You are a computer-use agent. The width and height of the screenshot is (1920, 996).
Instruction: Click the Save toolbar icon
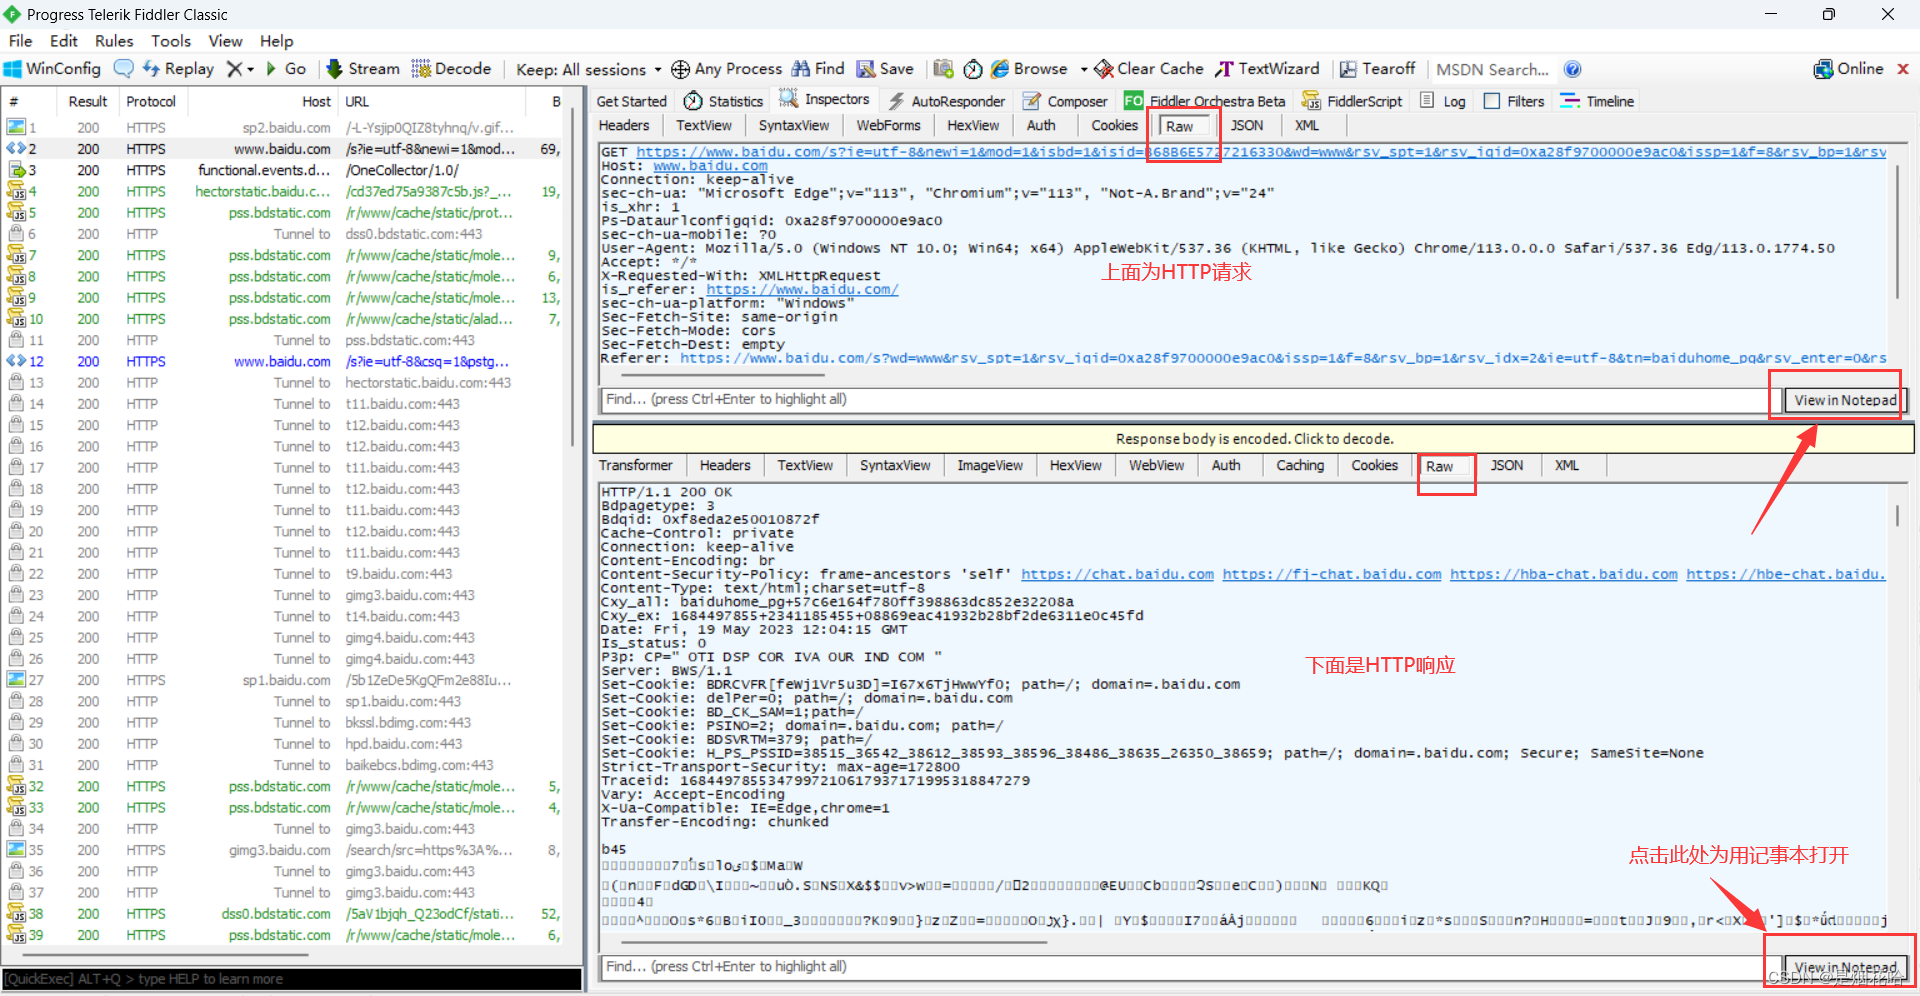[x=866, y=69]
